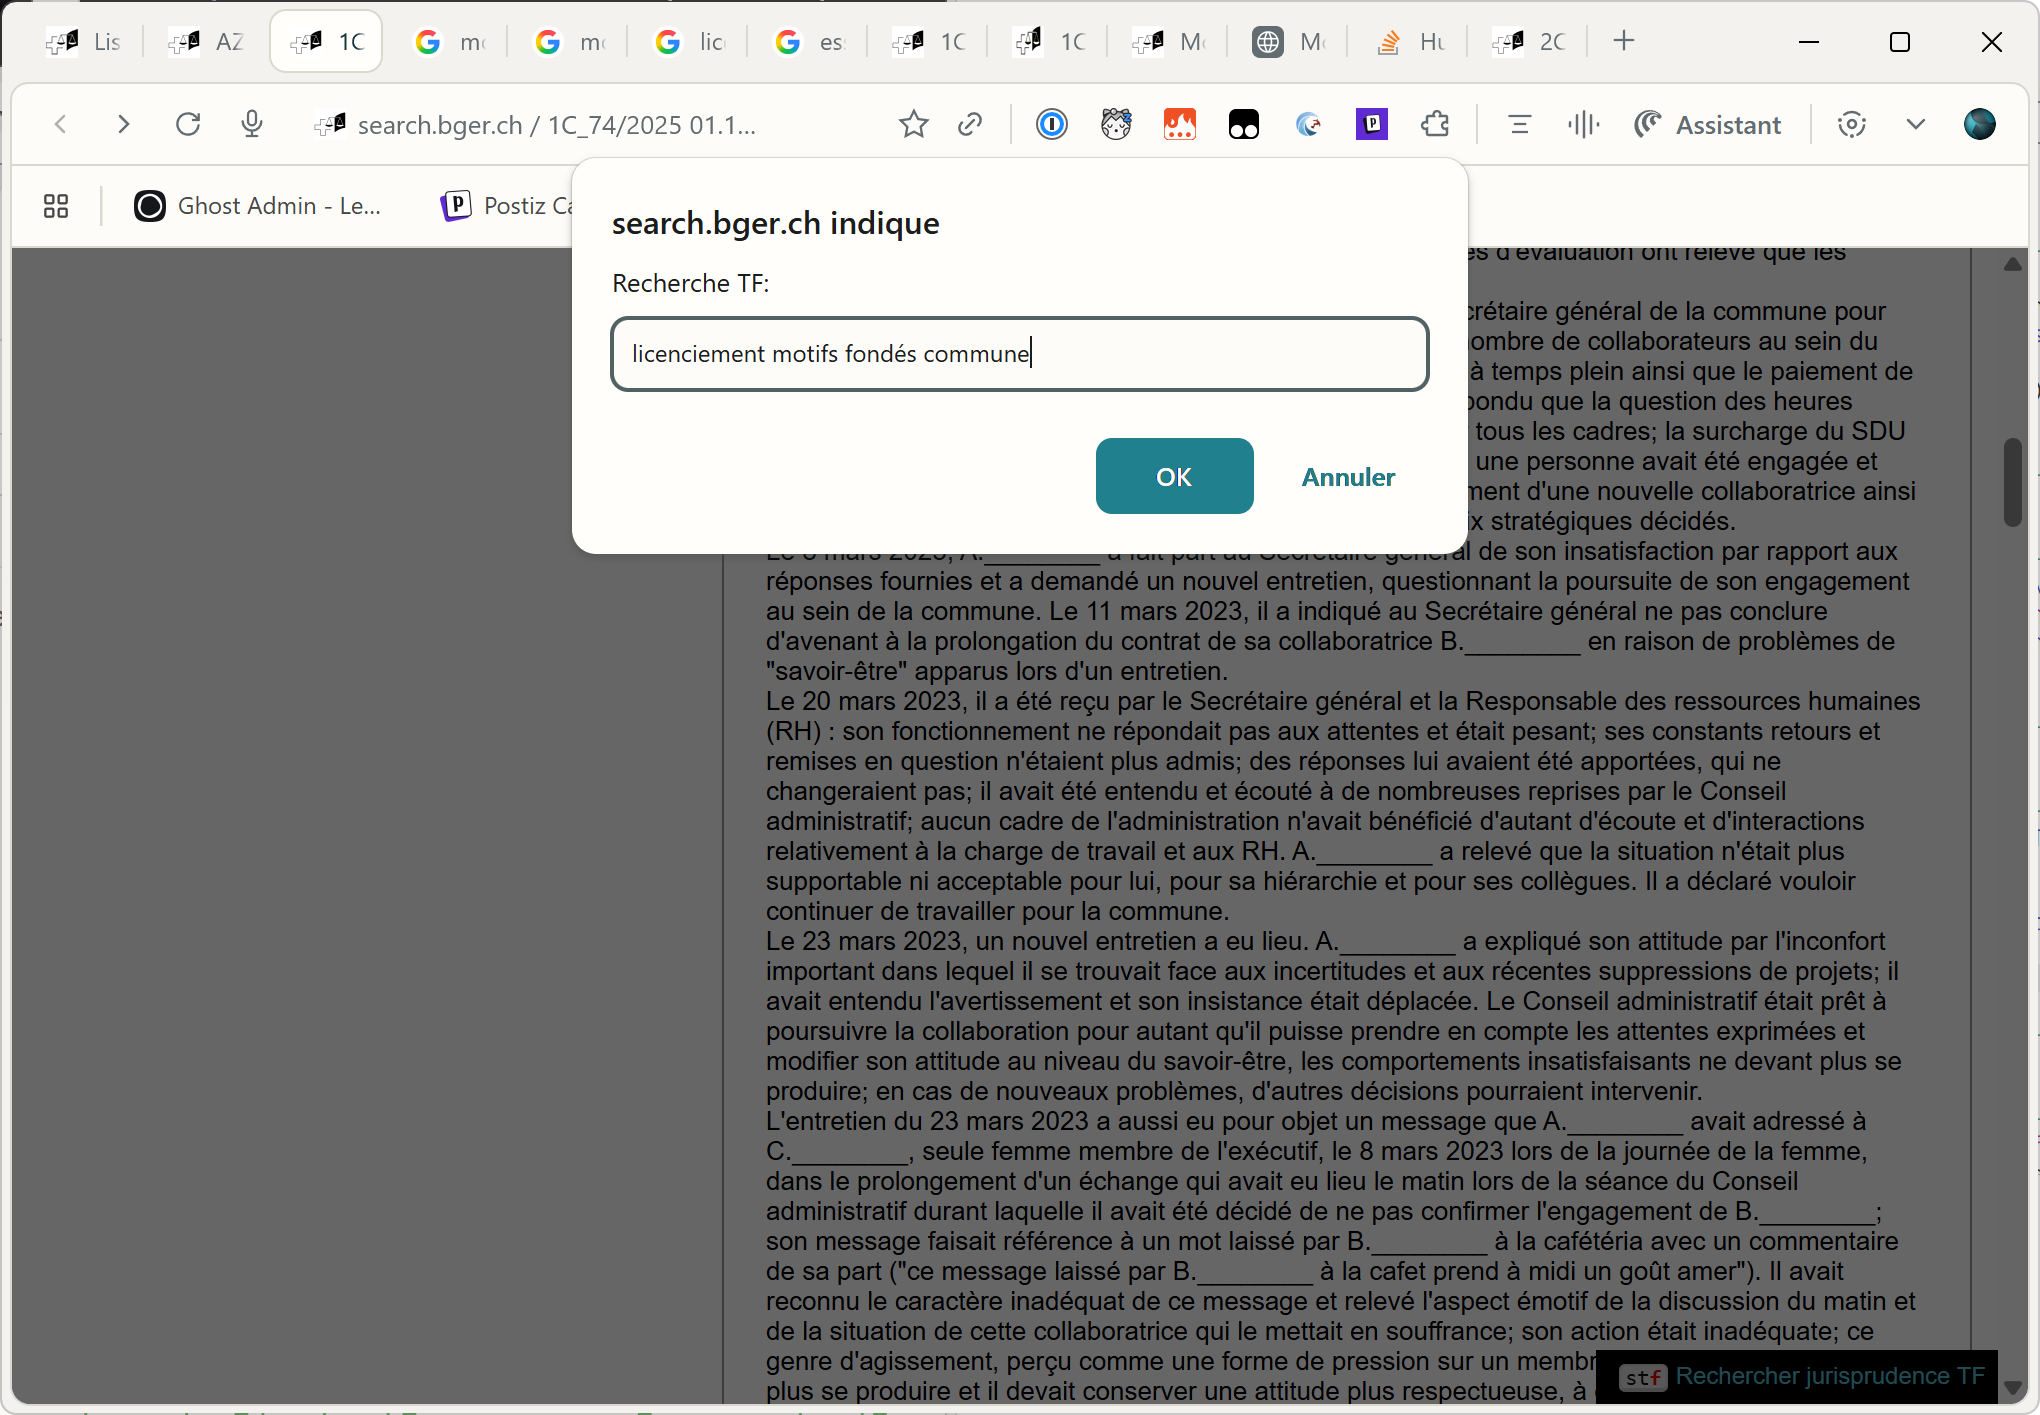Click the Recherche TF text field
This screenshot has width=2040, height=1415.
1019,354
